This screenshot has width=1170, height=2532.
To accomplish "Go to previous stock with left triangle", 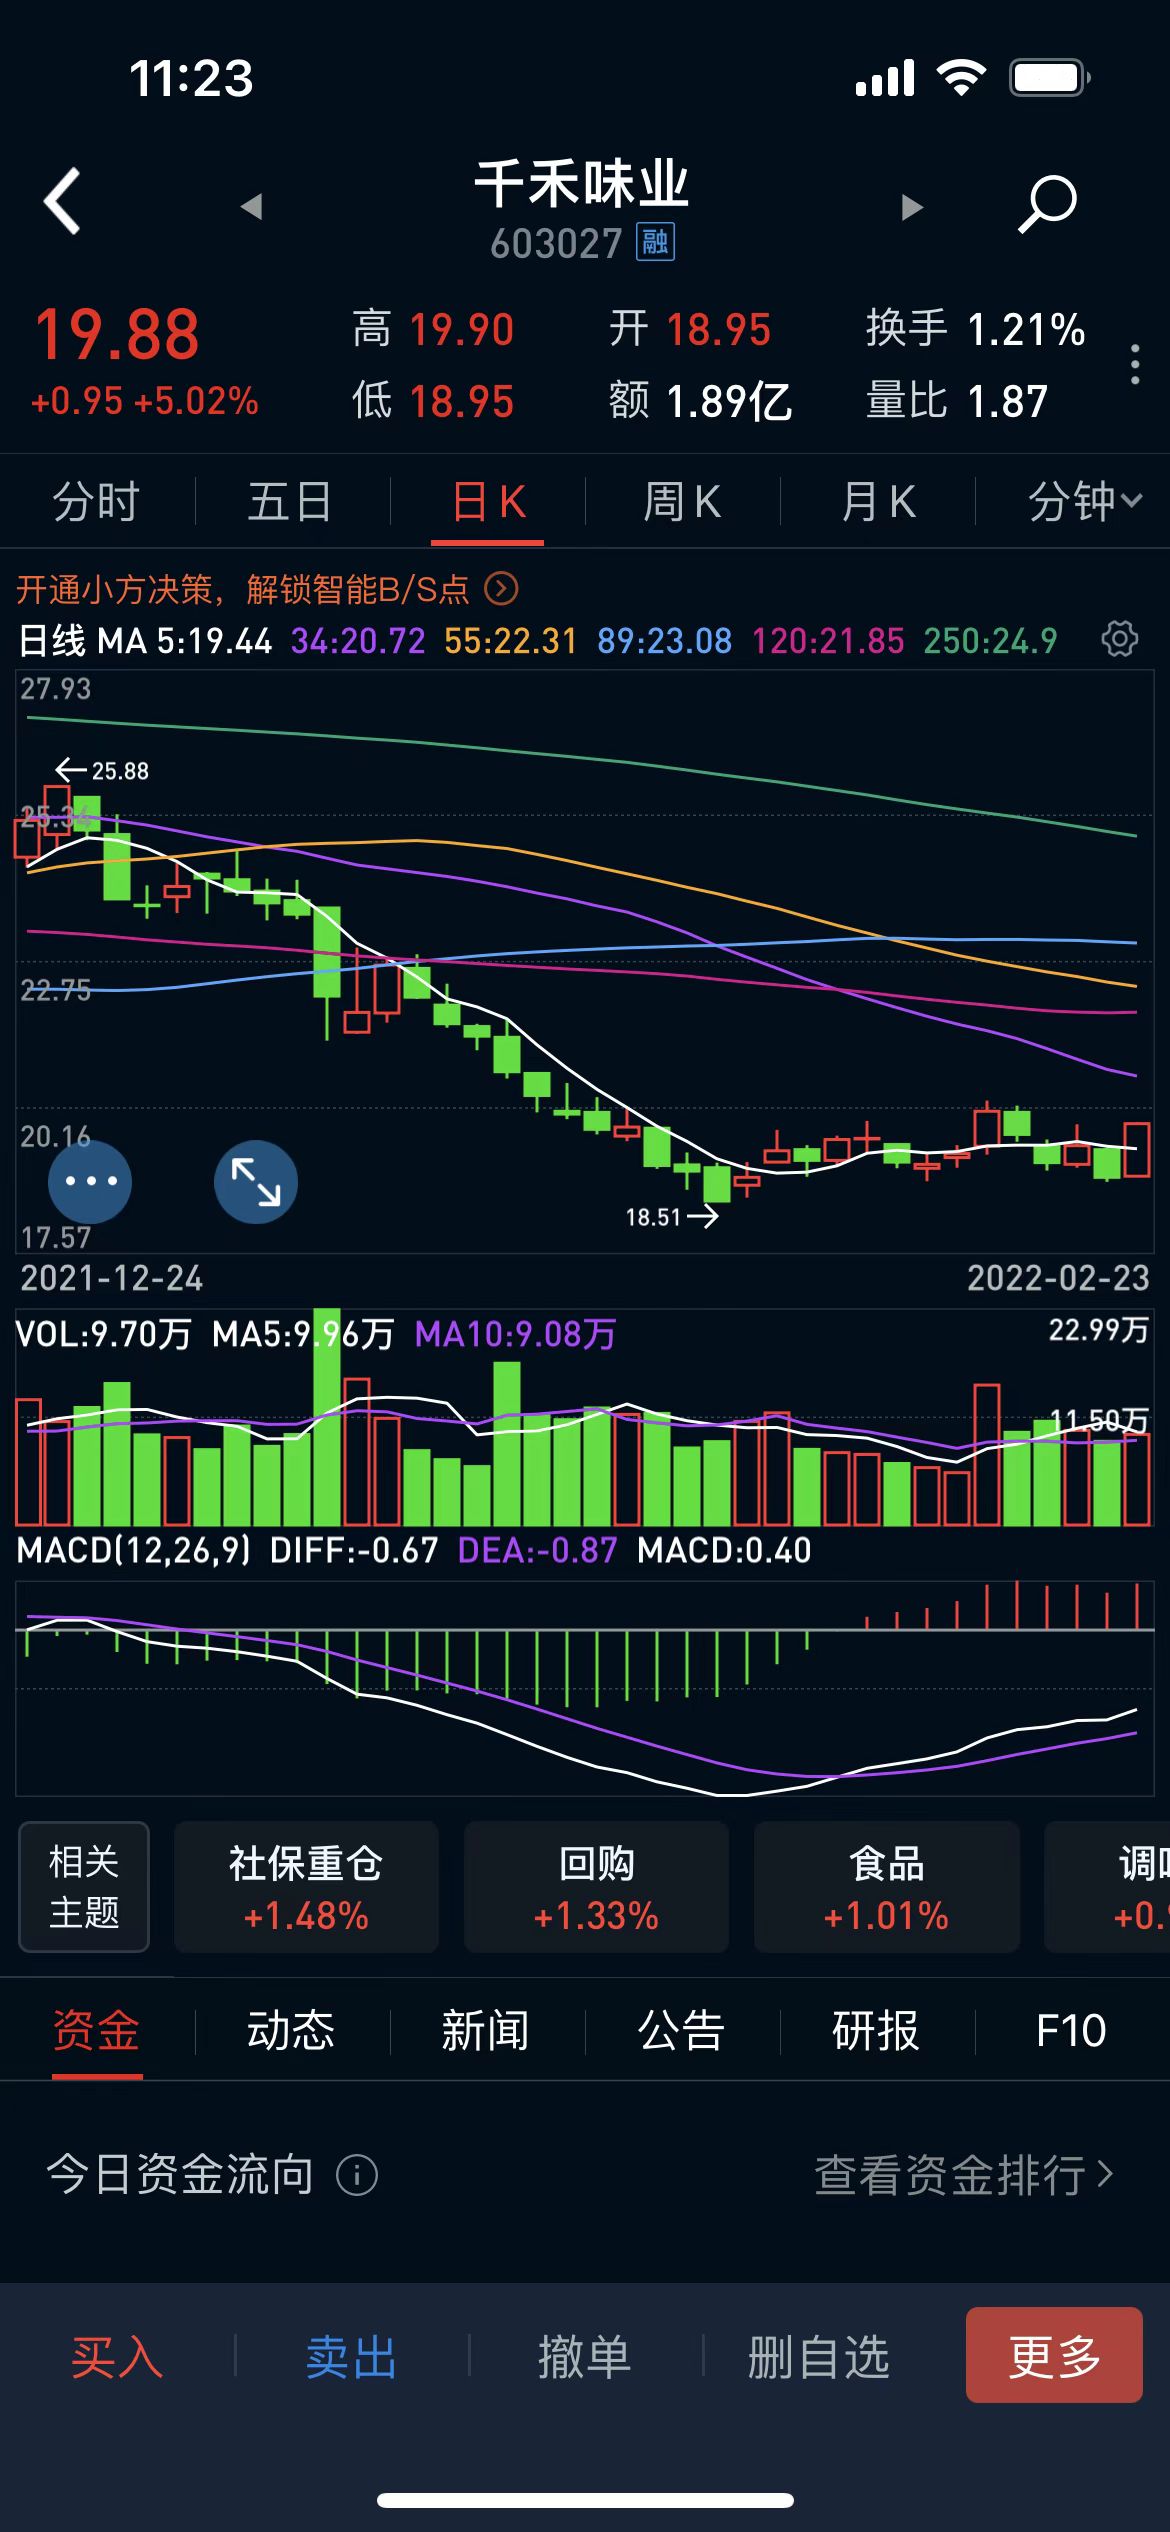I will tap(251, 206).
